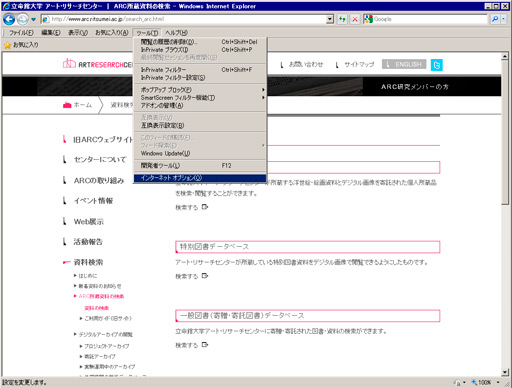Expand ポップアップ ブロック submenu
The height and width of the screenshot is (388, 512).
(200, 90)
